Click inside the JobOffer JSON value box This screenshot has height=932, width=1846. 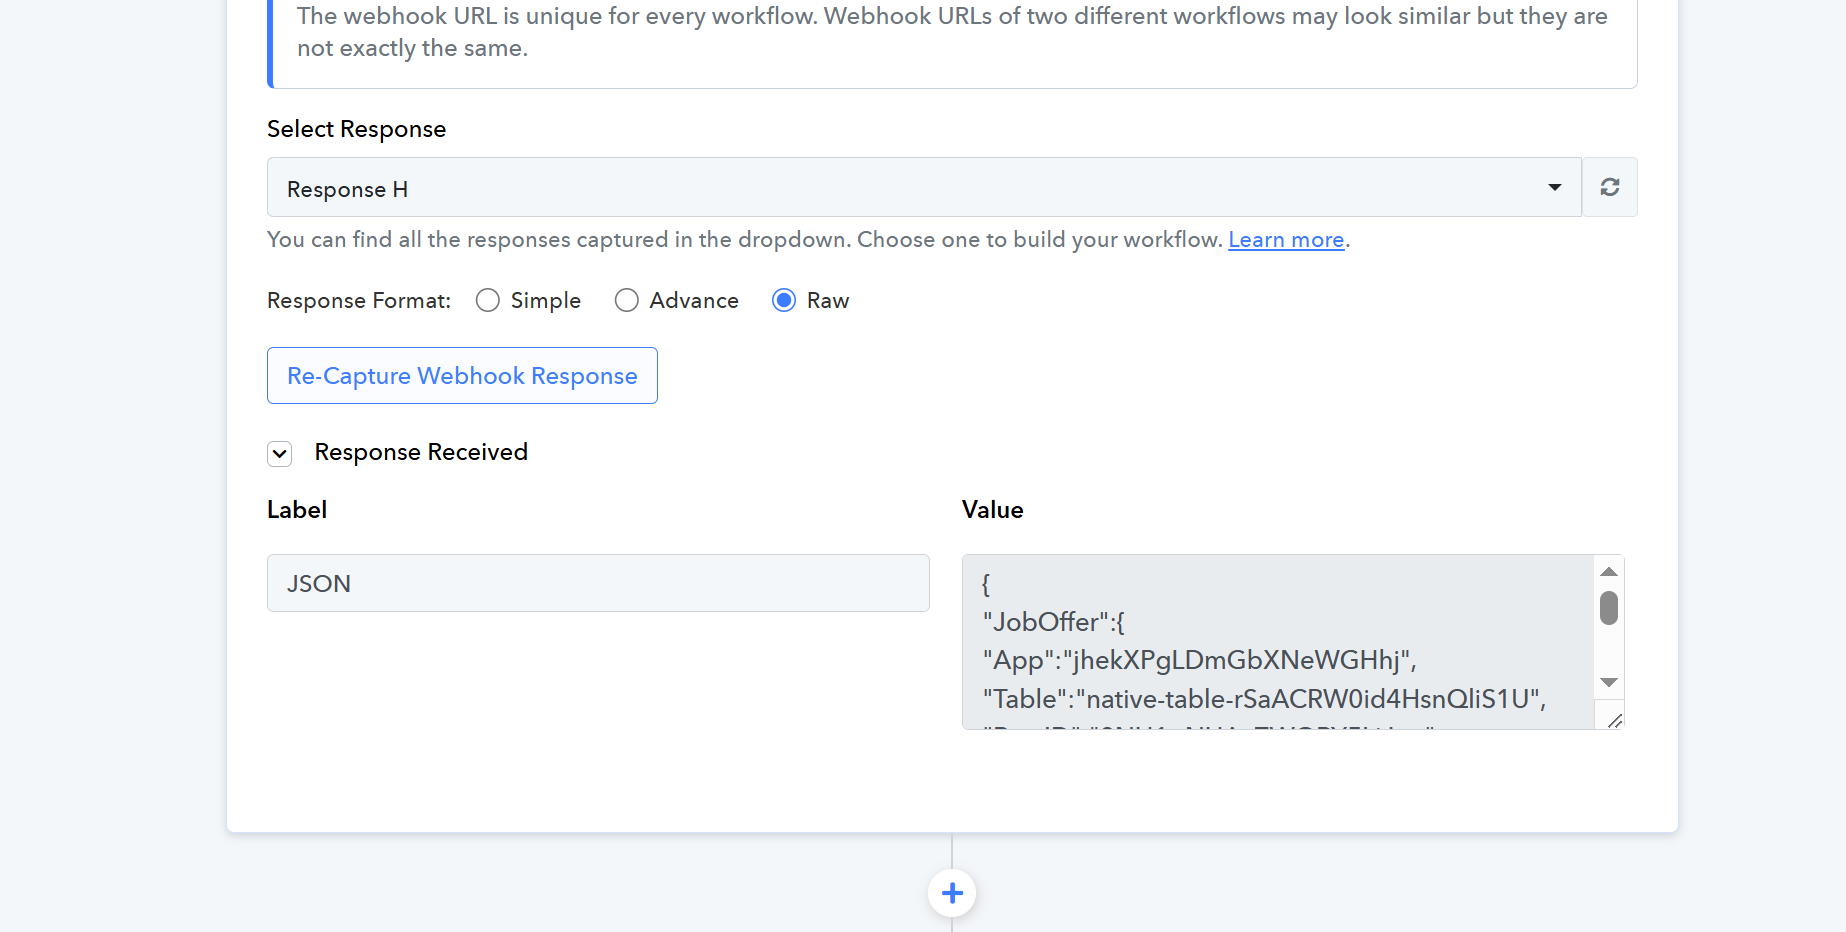(1270, 641)
